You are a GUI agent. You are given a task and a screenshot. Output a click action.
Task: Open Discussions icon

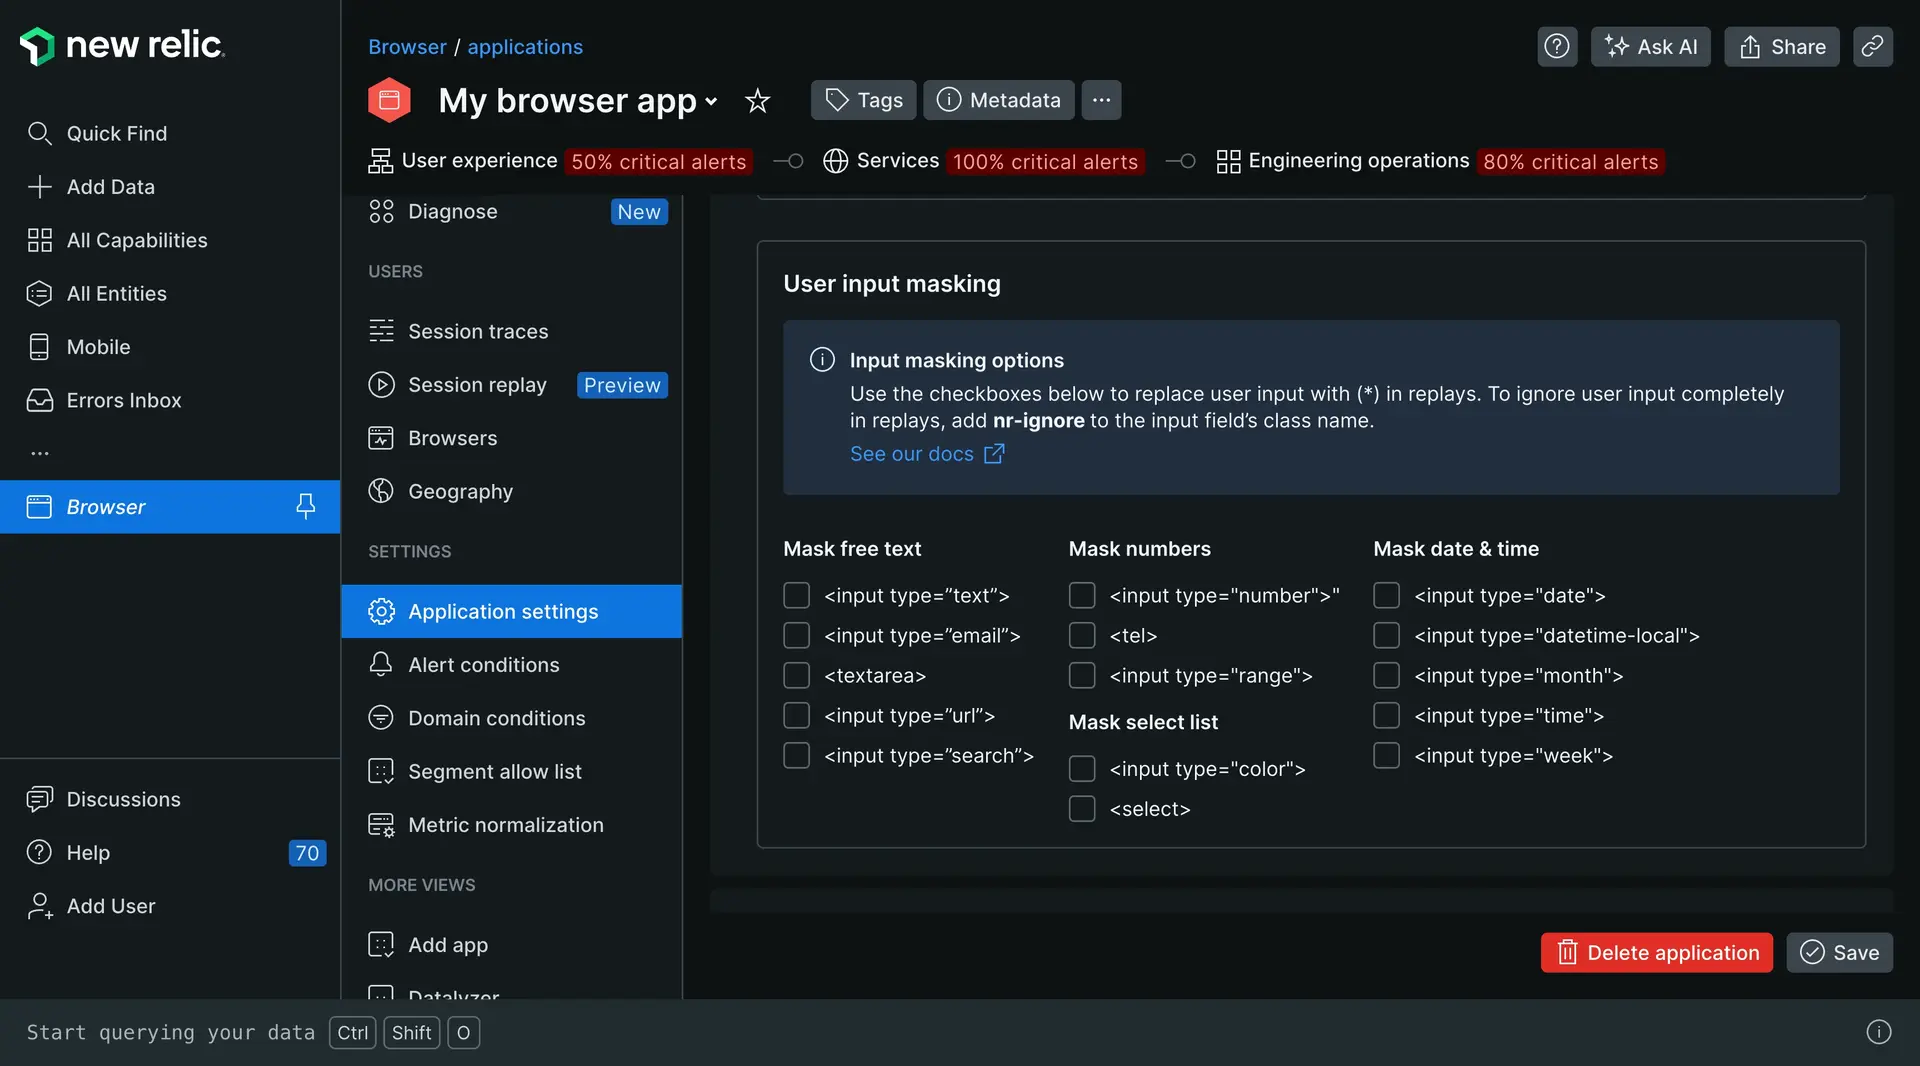coord(39,799)
